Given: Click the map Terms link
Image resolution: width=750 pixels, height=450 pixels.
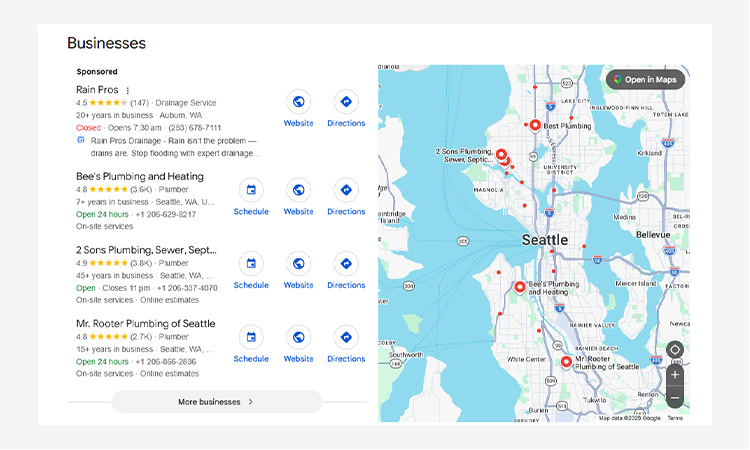Looking at the screenshot, I should pos(675,418).
